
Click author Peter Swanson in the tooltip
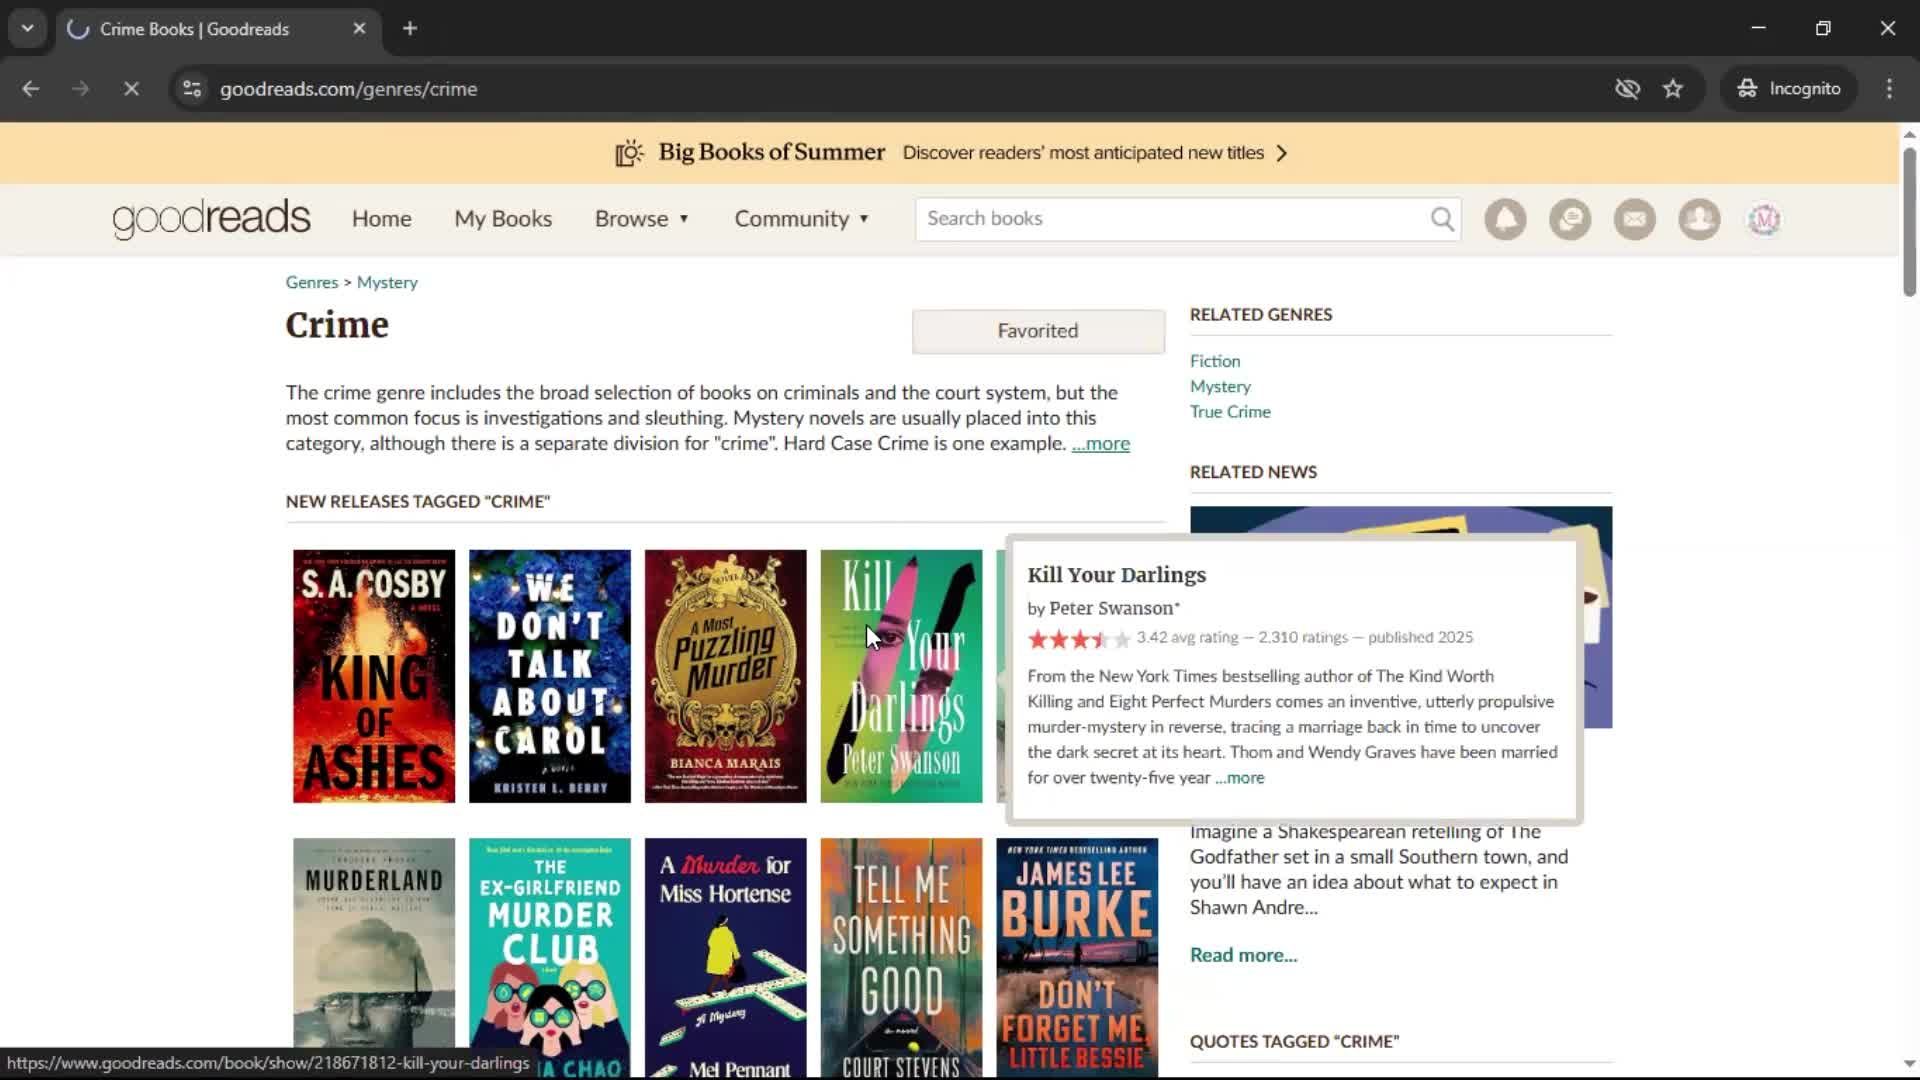pos(1111,608)
